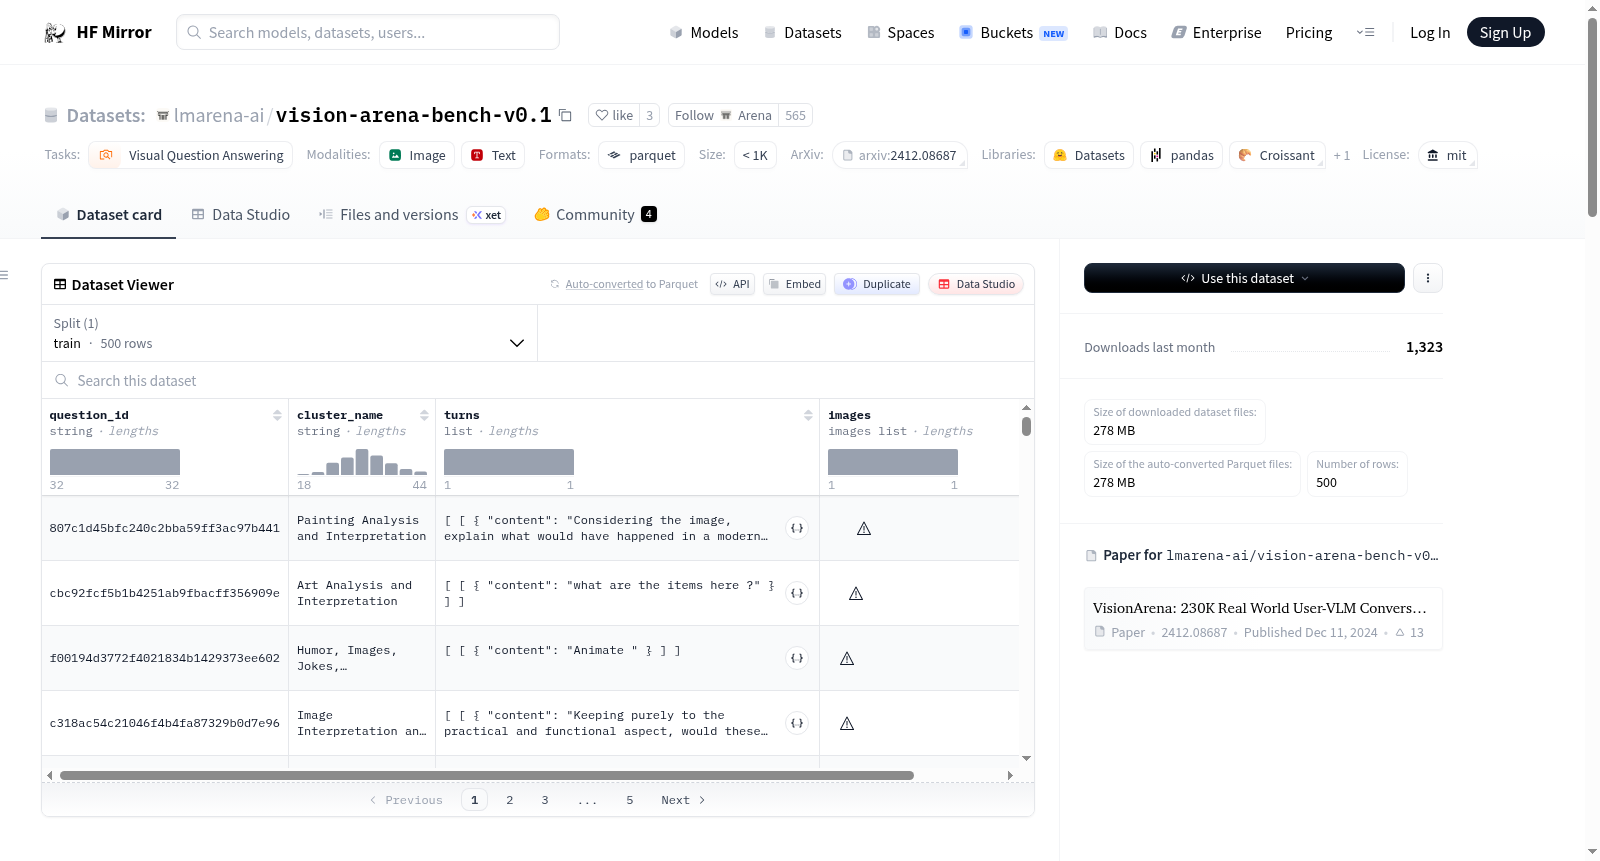Image resolution: width=1600 pixels, height=861 pixels.
Task: Click the table's vertical scrollbar thumb
Action: (1026, 426)
